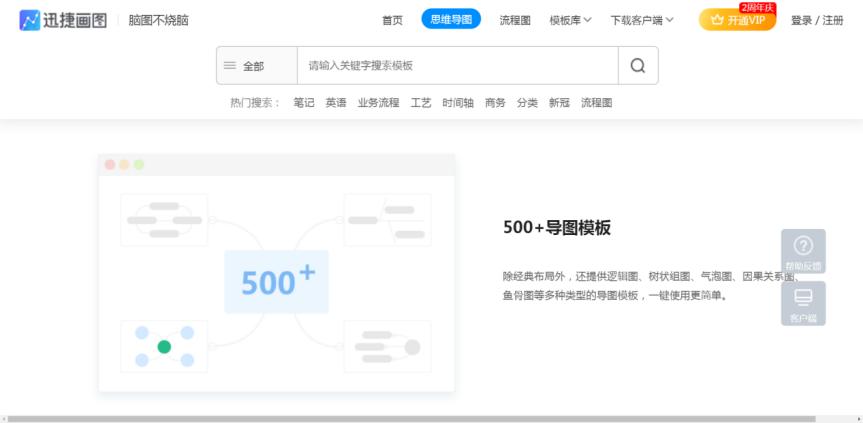The width and height of the screenshot is (863, 423).
Task: Open the 流程图 navigation item
Action: click(x=515, y=20)
